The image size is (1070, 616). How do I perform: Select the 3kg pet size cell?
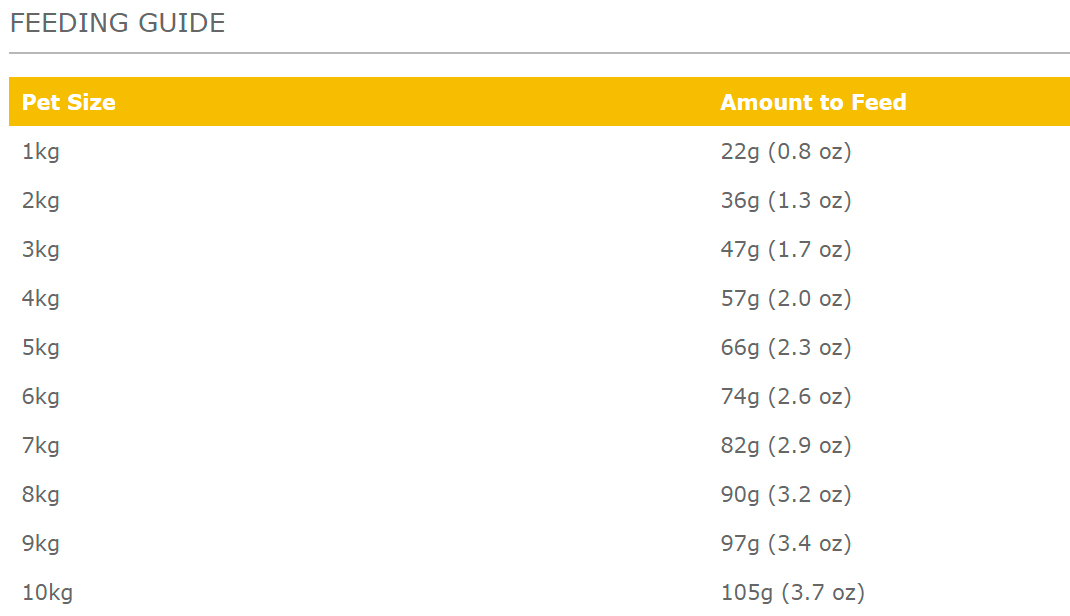point(41,250)
